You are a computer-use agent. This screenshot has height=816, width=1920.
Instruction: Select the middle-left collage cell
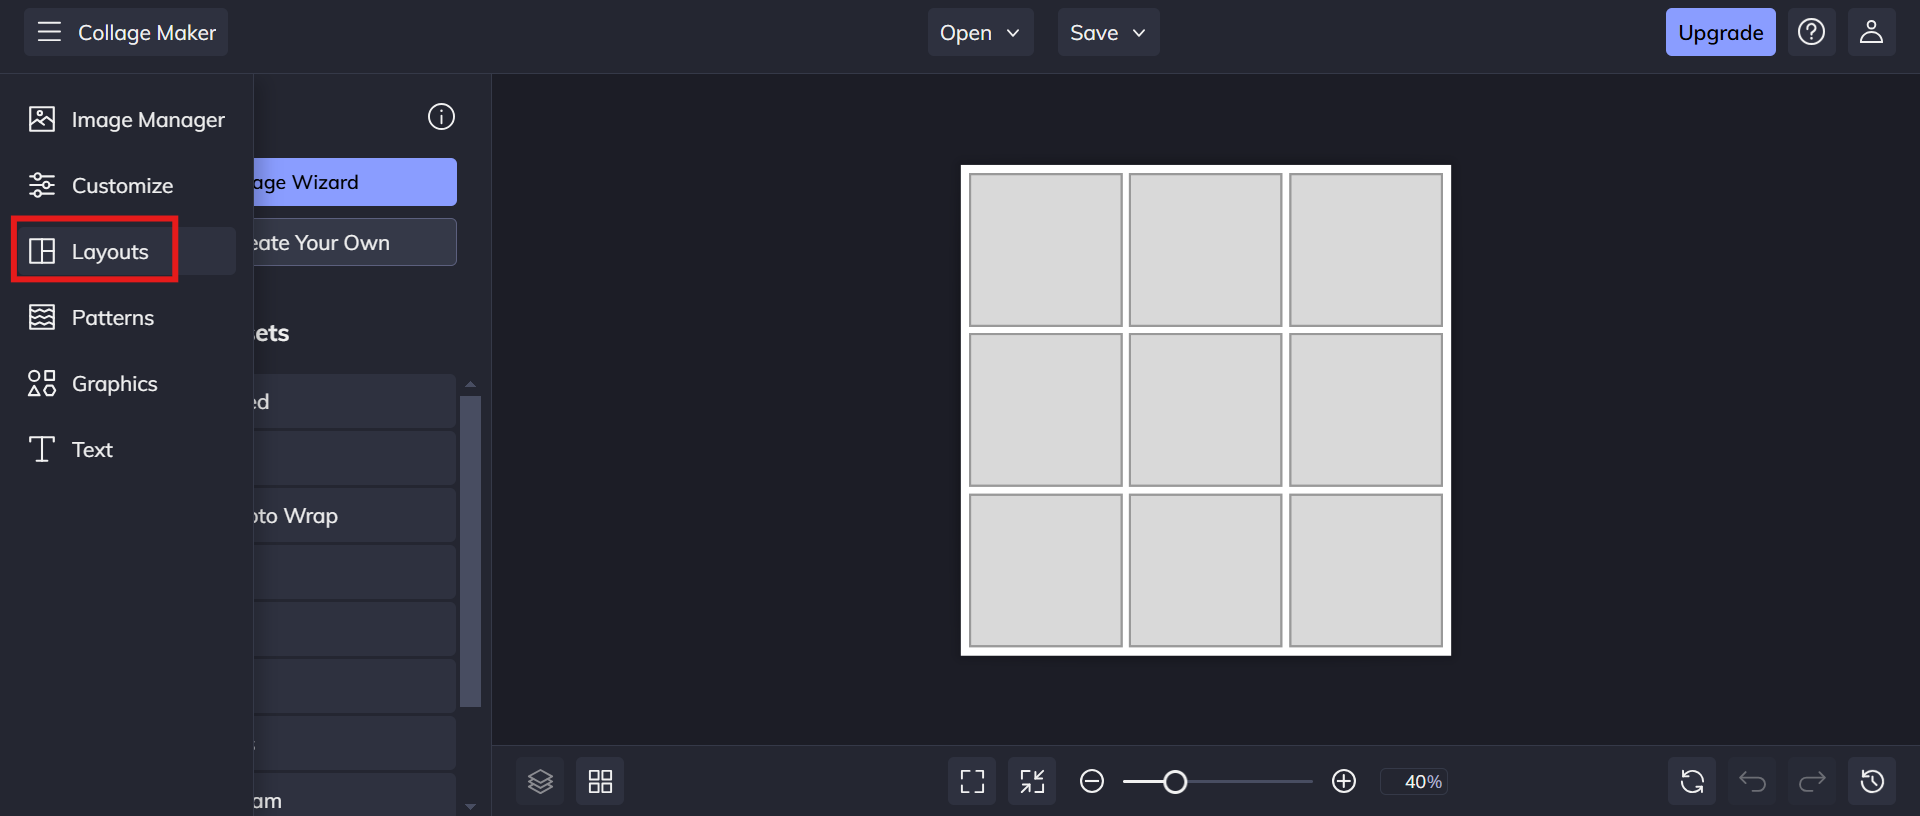tap(1046, 410)
